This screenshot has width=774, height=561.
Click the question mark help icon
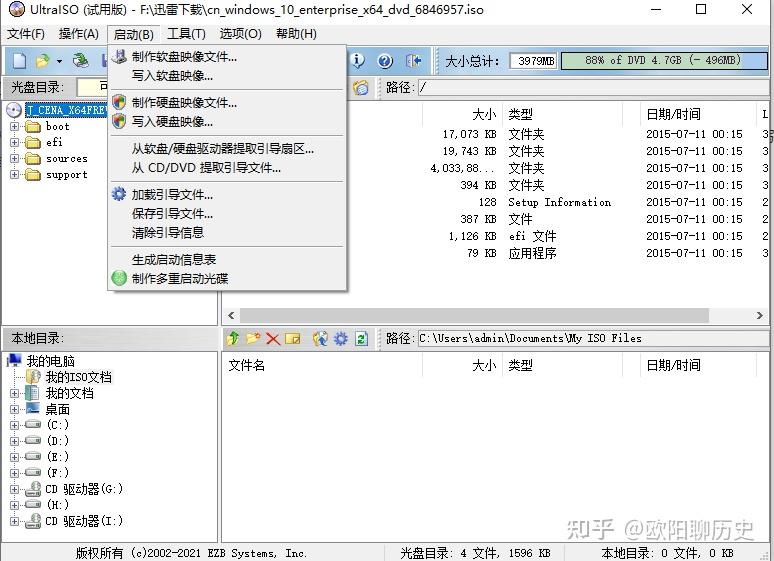[385, 61]
